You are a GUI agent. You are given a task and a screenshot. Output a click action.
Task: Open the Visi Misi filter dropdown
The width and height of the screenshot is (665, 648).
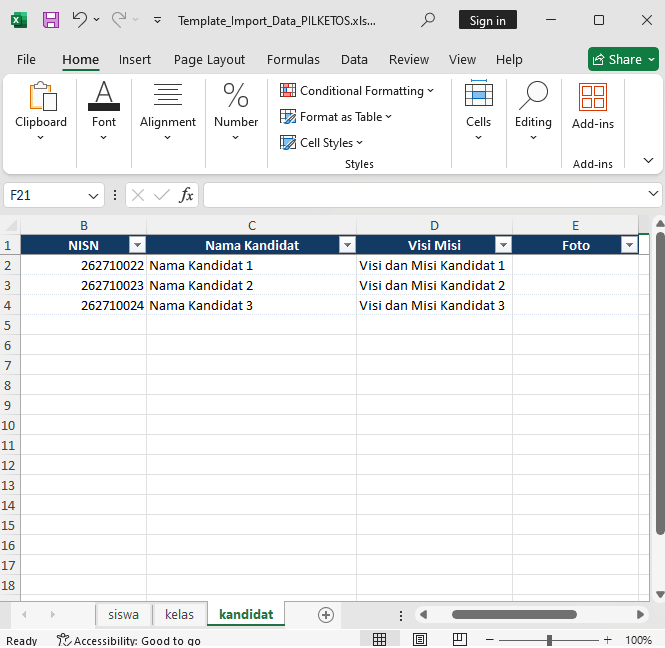click(x=503, y=245)
